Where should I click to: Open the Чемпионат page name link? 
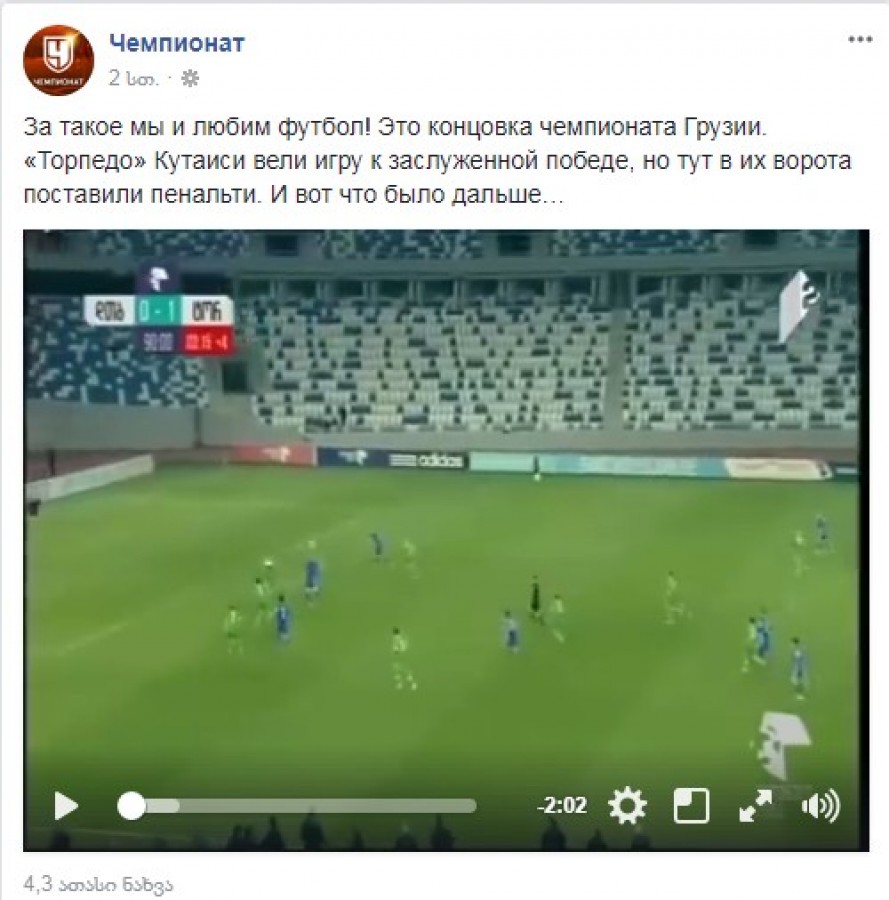click(177, 43)
